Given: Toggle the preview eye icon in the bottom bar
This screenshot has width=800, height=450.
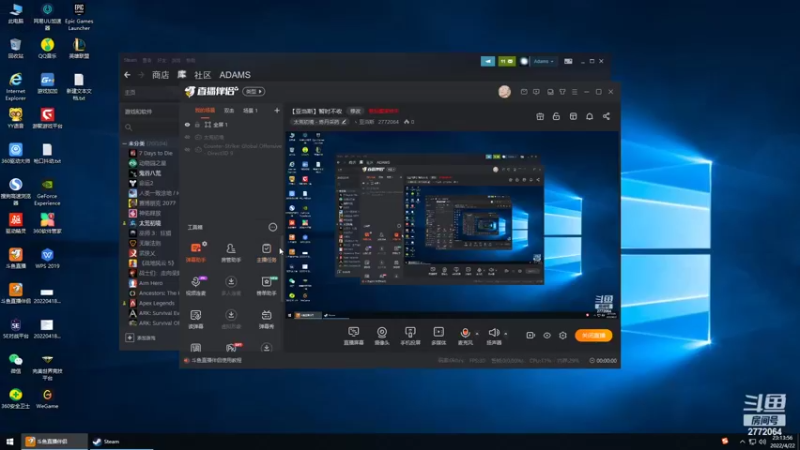Looking at the screenshot, I should [x=547, y=335].
